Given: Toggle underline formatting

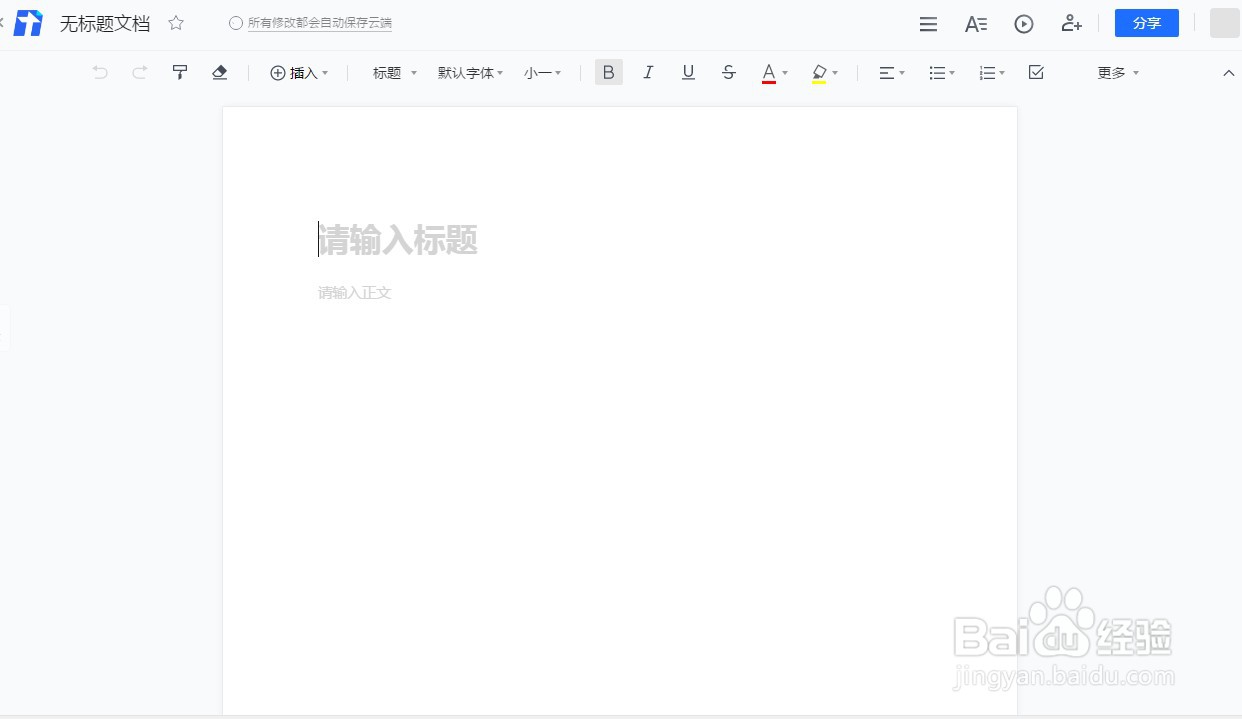Looking at the screenshot, I should point(688,72).
